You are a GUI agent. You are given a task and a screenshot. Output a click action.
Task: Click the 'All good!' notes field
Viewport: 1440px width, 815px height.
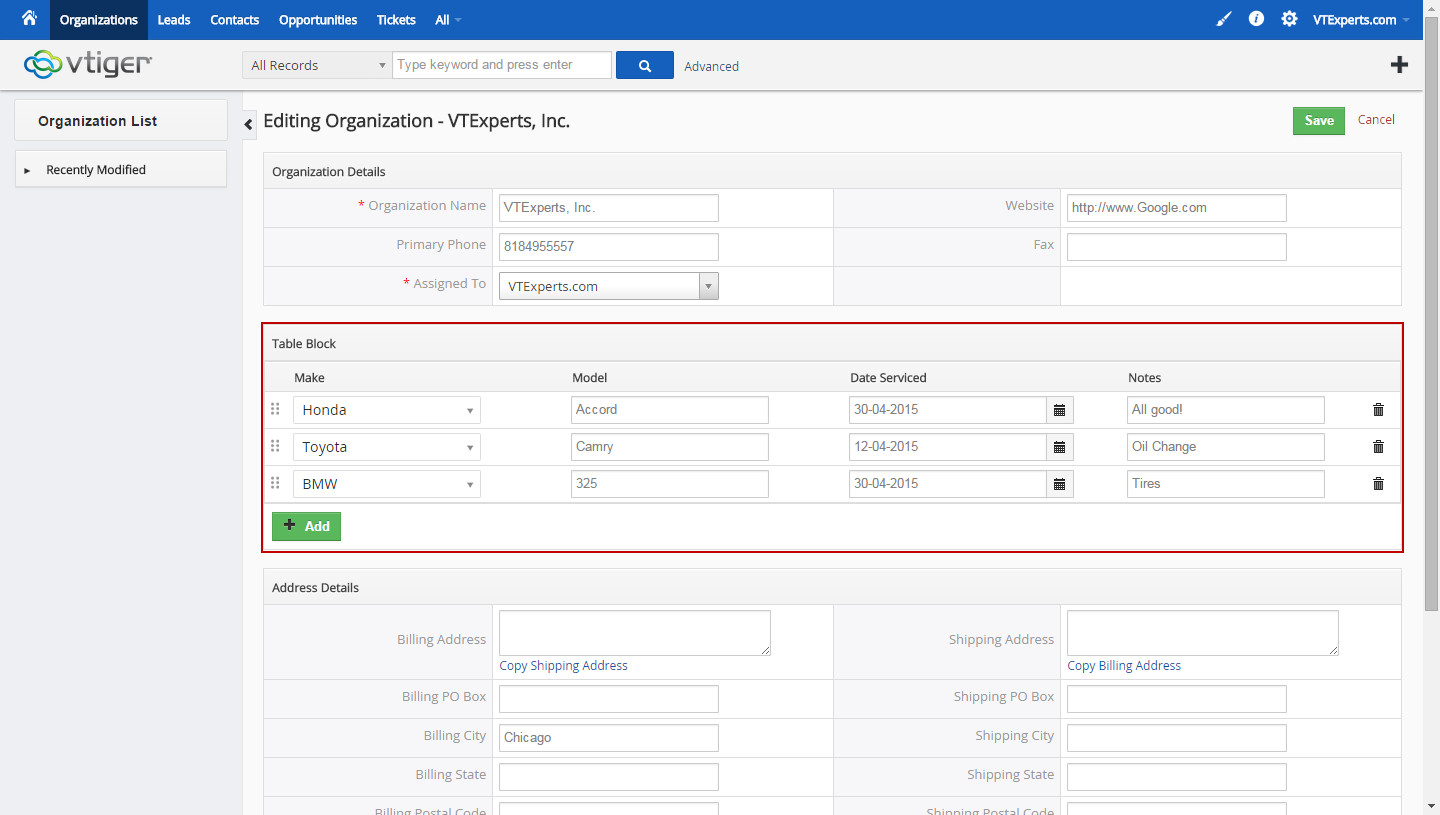pos(1226,410)
